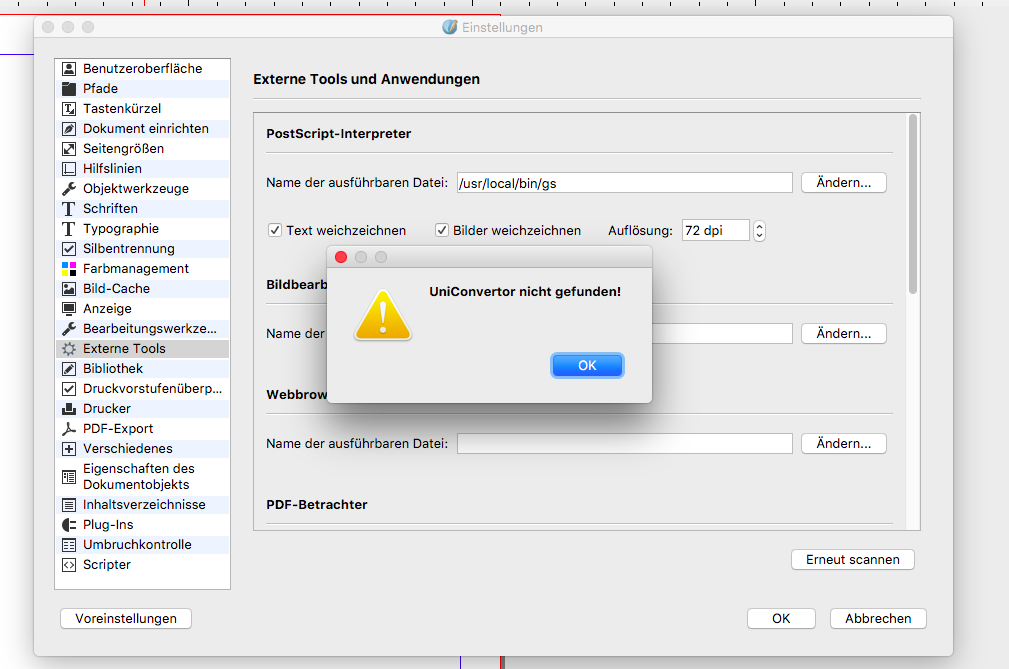Click the Plug-Ins icon
This screenshot has width=1009, height=669.
(x=69, y=525)
